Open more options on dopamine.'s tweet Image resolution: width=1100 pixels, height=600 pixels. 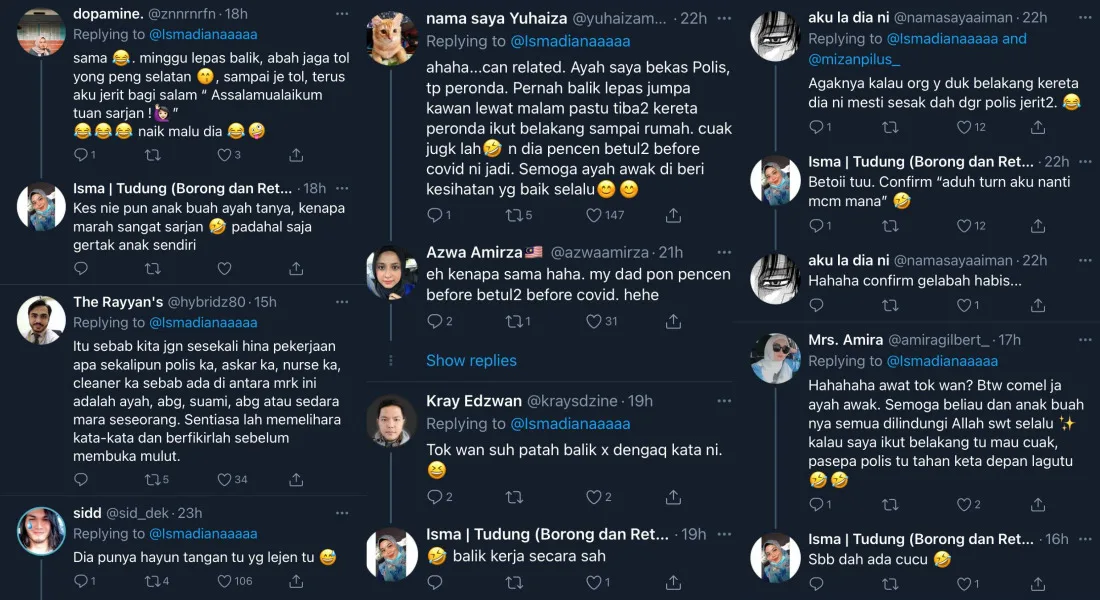click(x=342, y=15)
